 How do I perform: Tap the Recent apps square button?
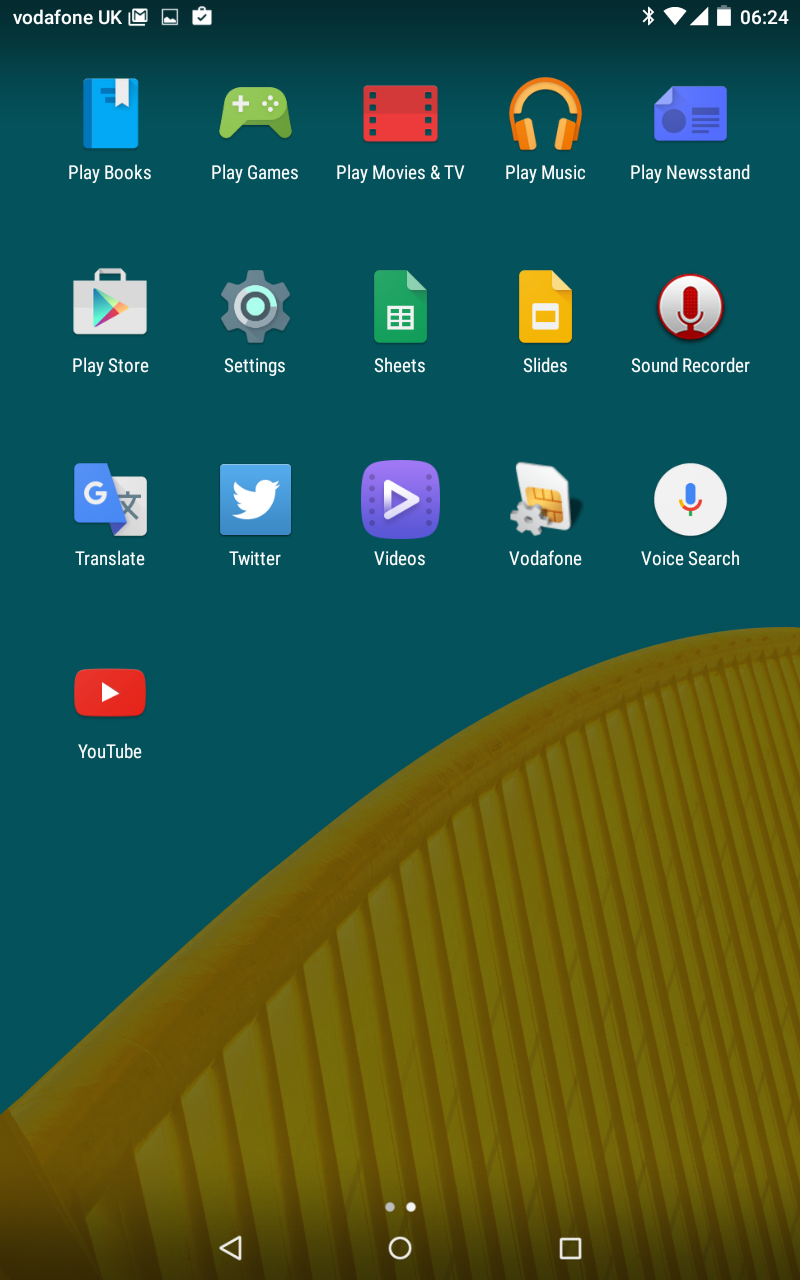tap(570, 1247)
